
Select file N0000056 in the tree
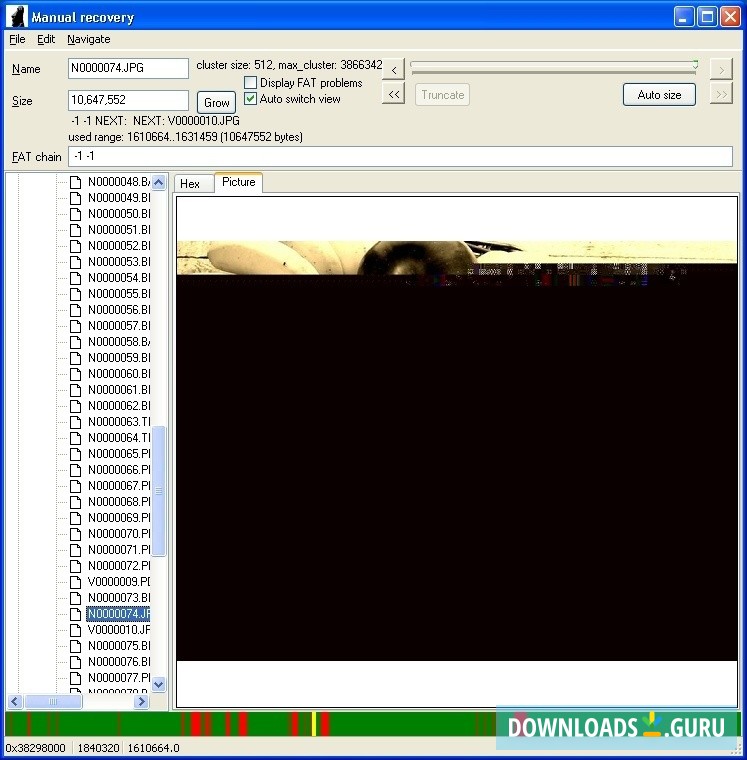pyautogui.click(x=119, y=310)
